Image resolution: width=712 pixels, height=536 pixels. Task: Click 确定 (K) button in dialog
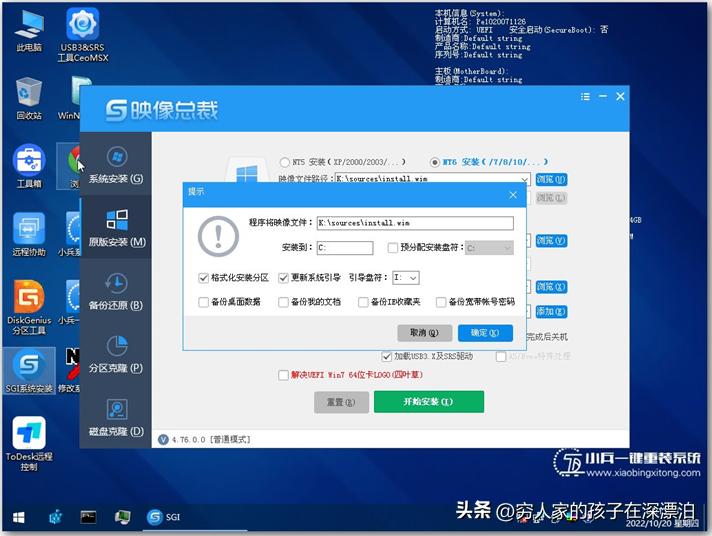tap(485, 333)
